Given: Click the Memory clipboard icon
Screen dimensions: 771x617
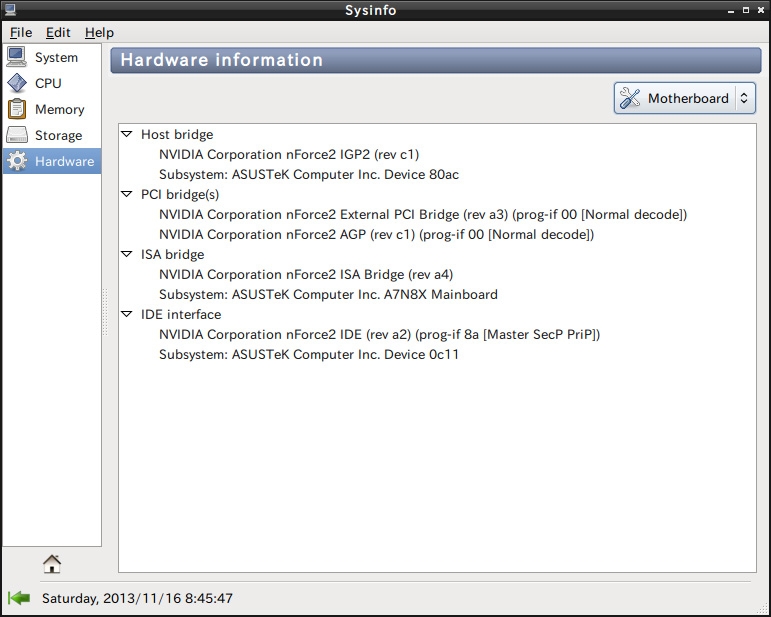Looking at the screenshot, I should coord(17,109).
